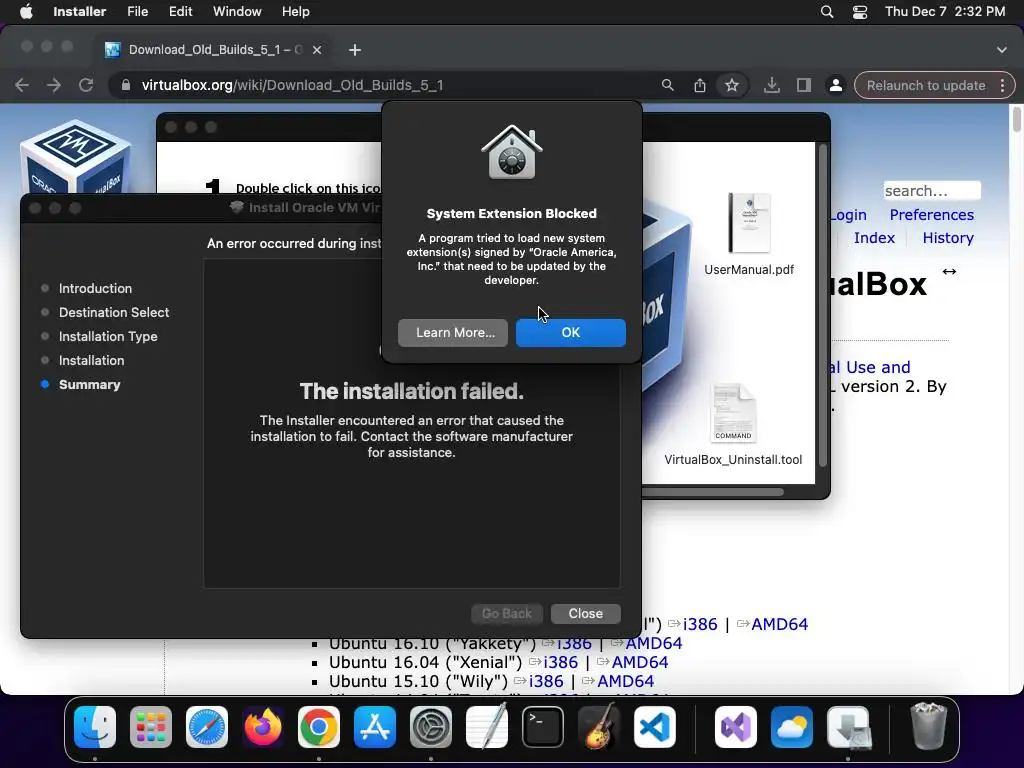
Task: Open Control Center in menu bar
Action: [860, 12]
